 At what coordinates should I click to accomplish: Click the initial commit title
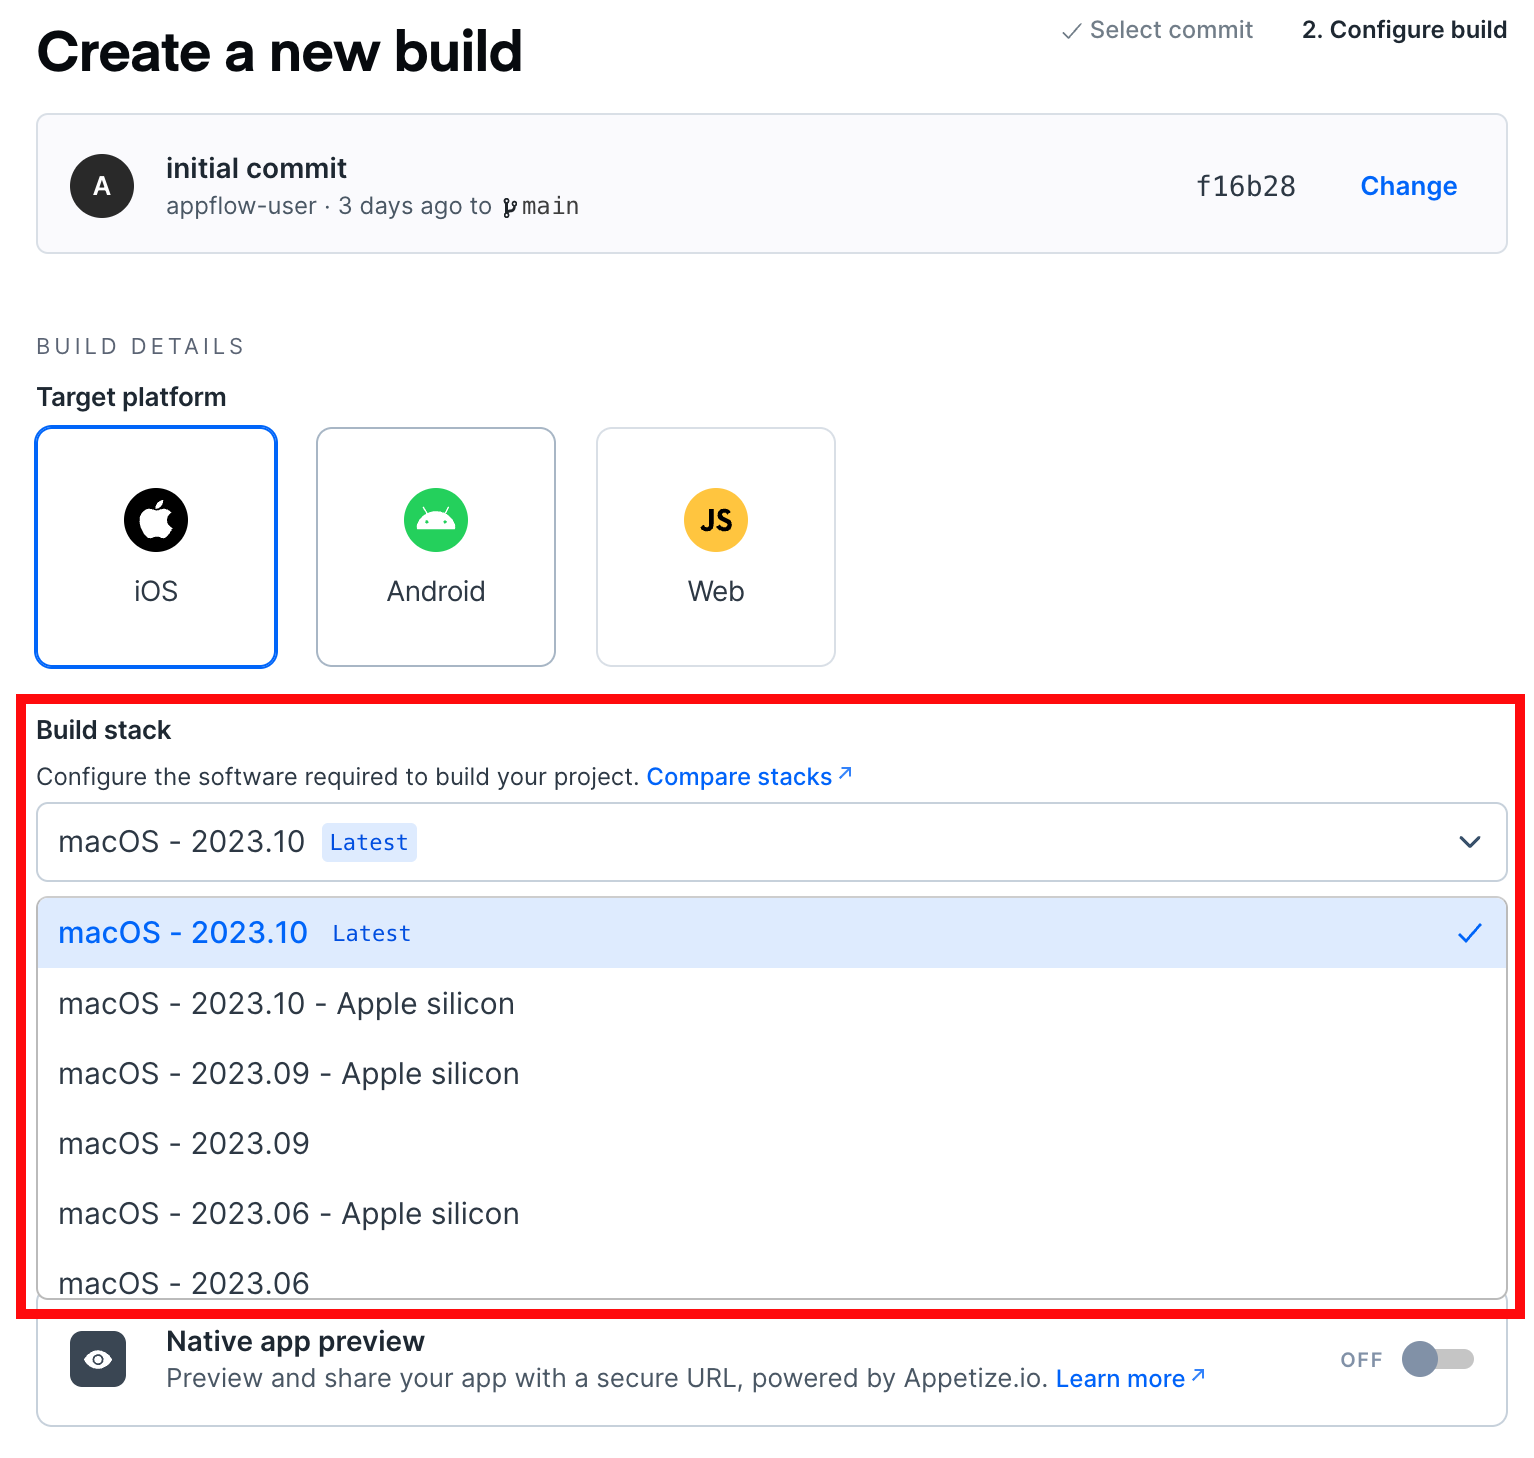(256, 168)
